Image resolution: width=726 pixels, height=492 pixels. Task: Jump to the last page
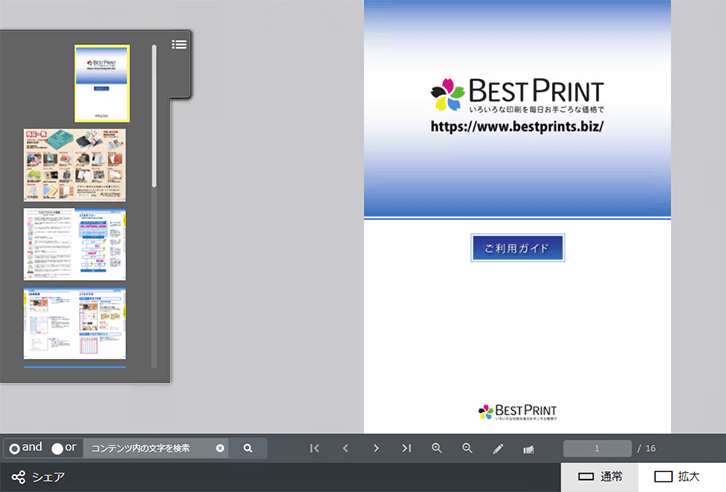[x=407, y=448]
